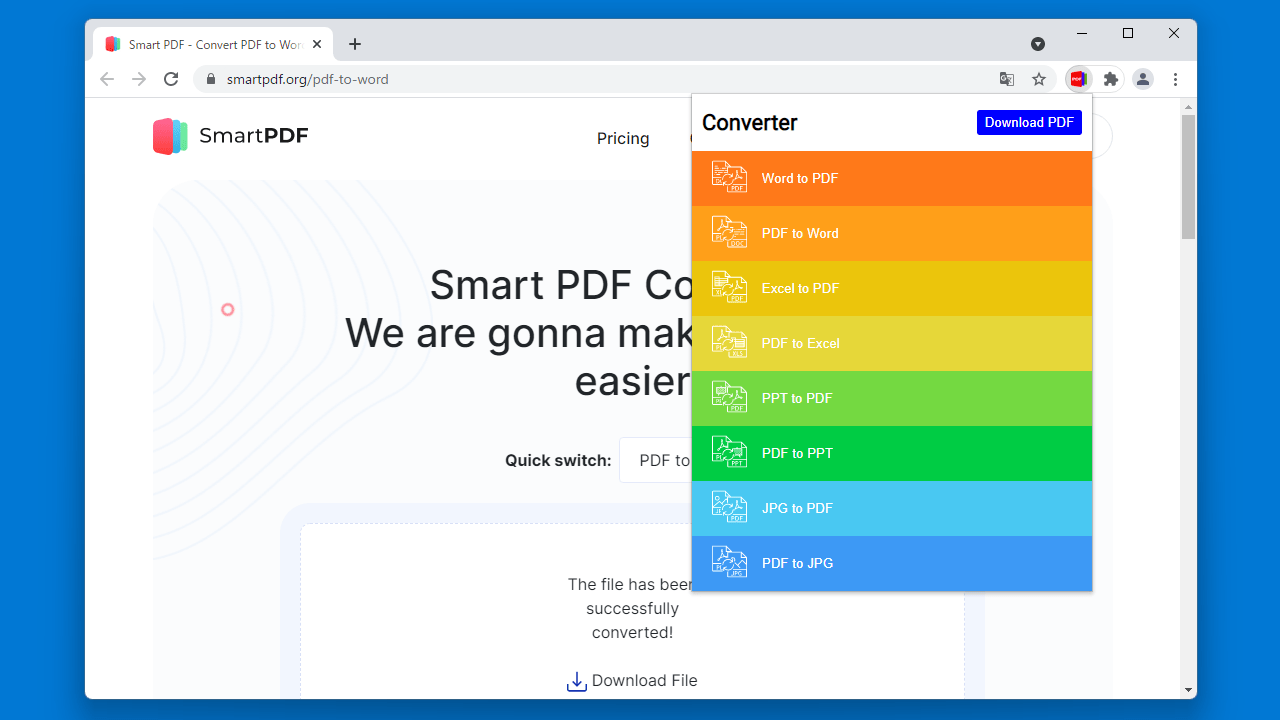
Task: Click the scrollbar down arrow
Action: pos(1188,690)
